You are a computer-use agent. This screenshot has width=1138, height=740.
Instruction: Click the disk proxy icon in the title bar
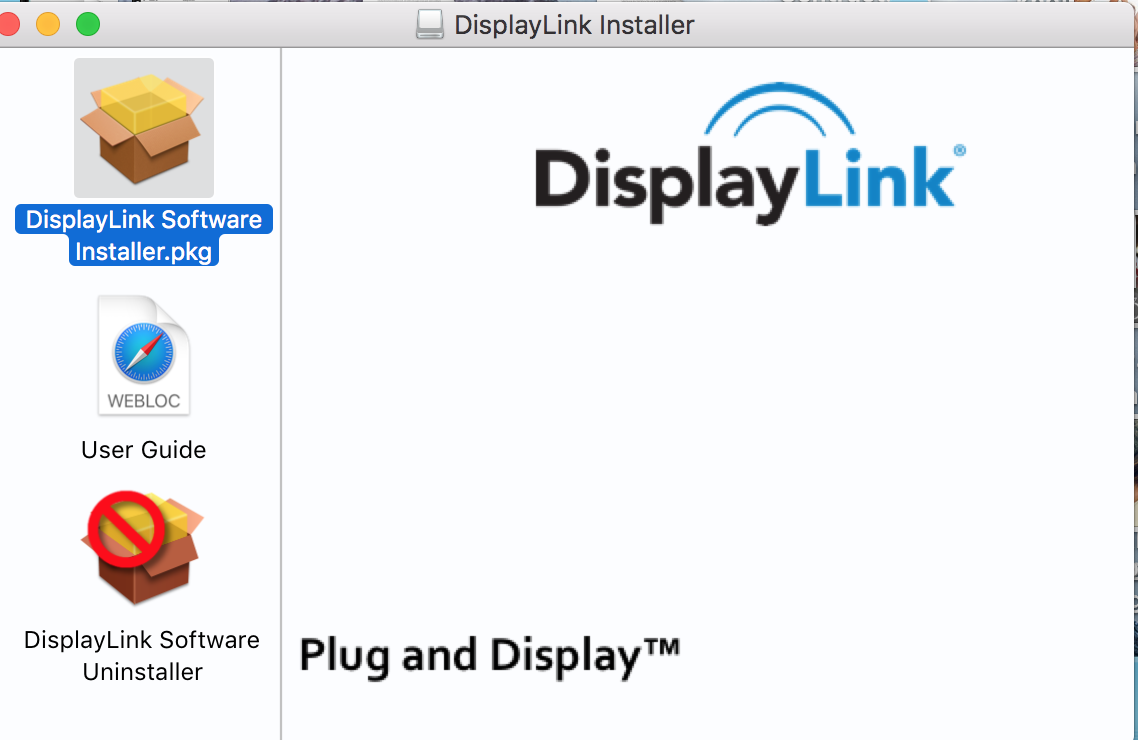(430, 25)
